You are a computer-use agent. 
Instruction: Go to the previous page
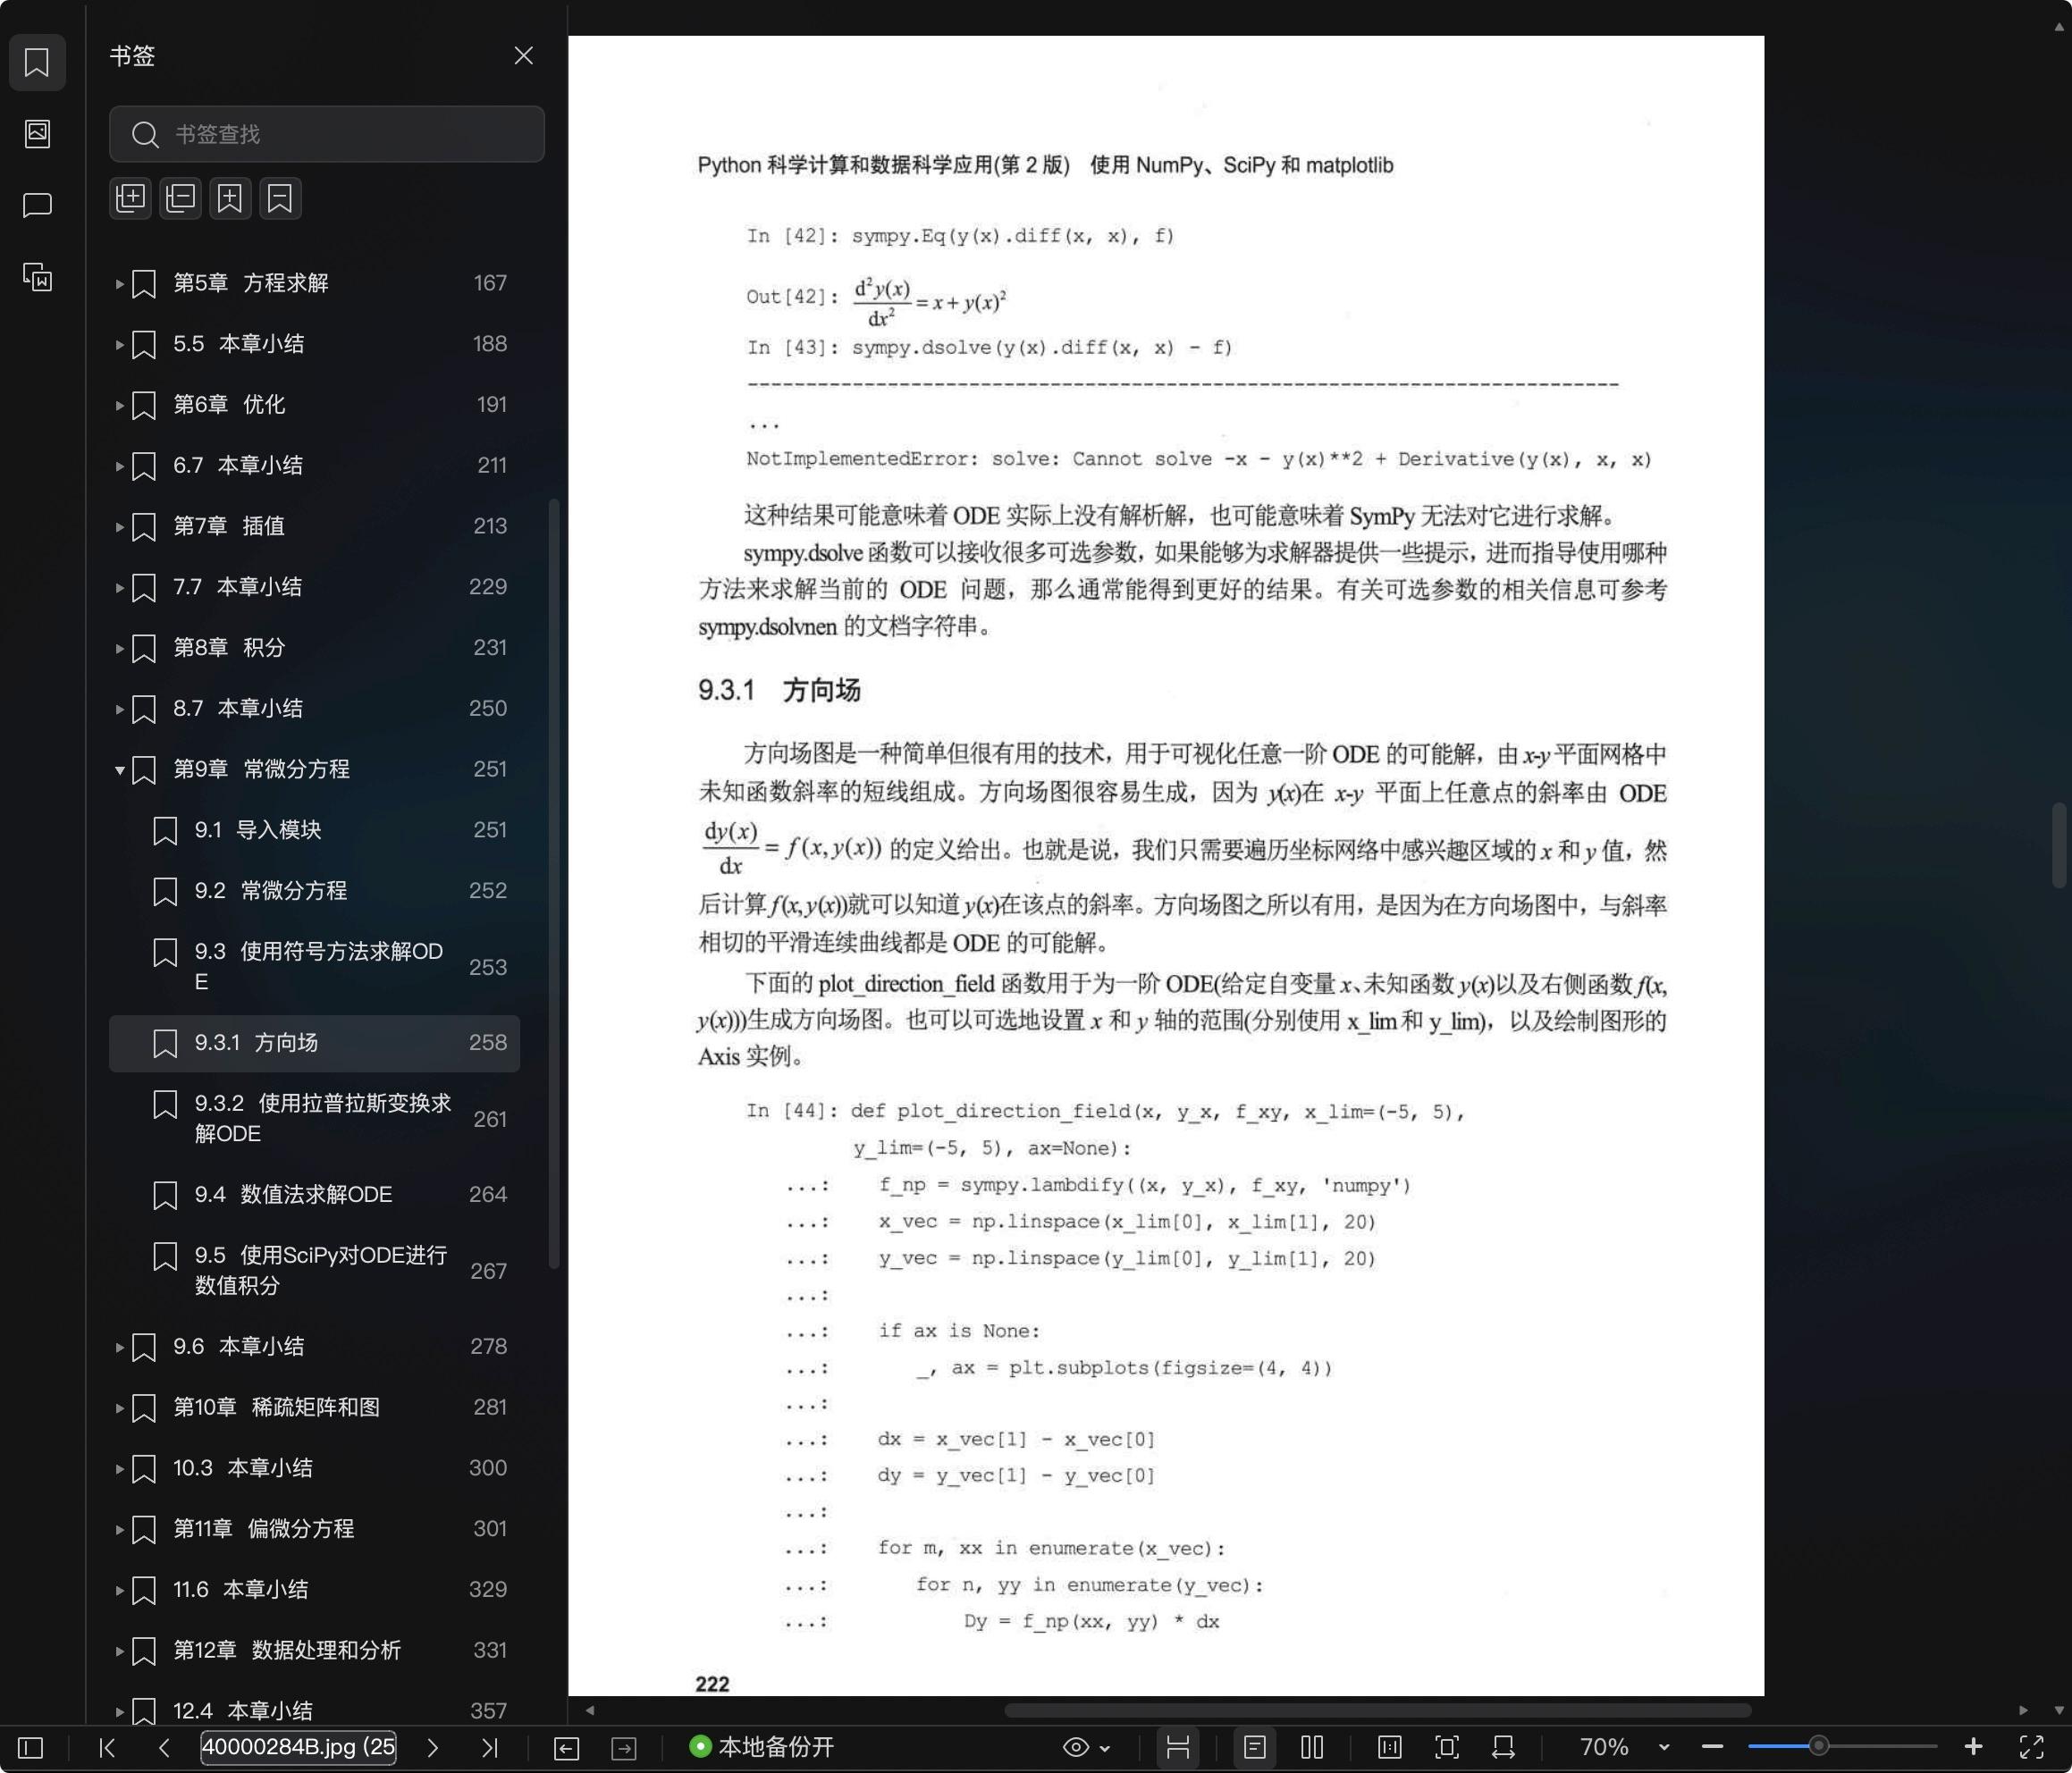point(164,1748)
